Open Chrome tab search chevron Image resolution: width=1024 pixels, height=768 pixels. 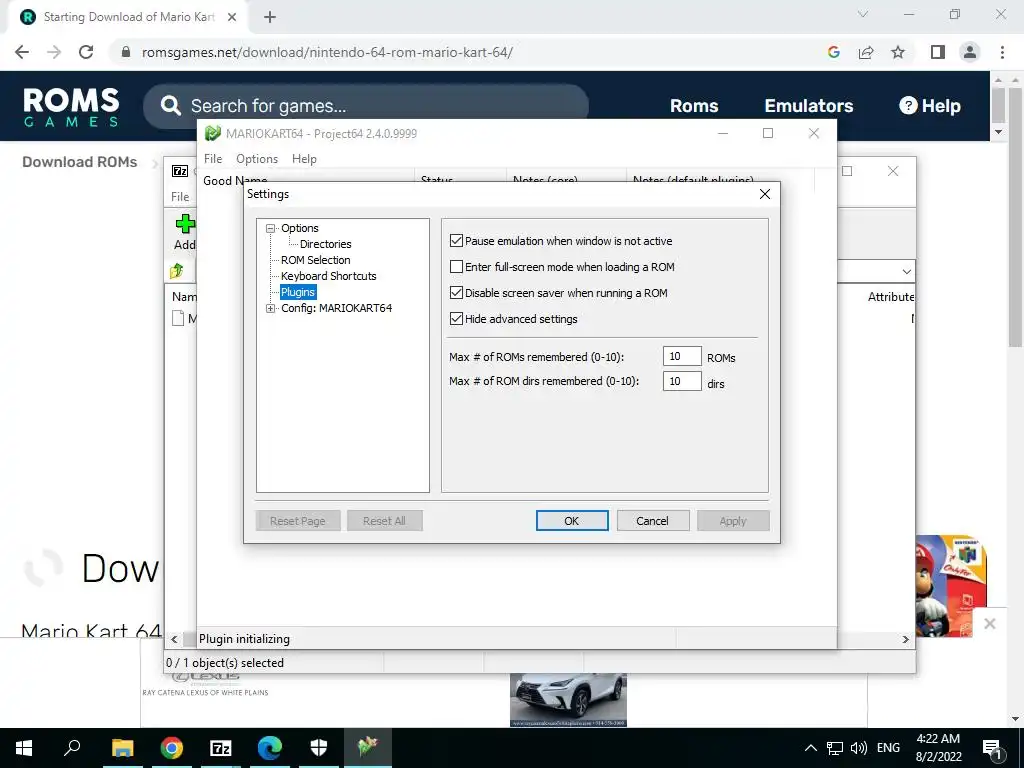tap(863, 14)
